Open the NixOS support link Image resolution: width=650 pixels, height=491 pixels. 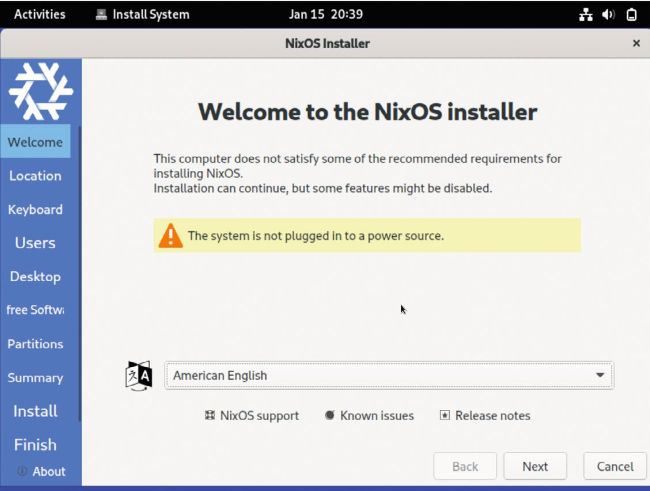point(252,416)
